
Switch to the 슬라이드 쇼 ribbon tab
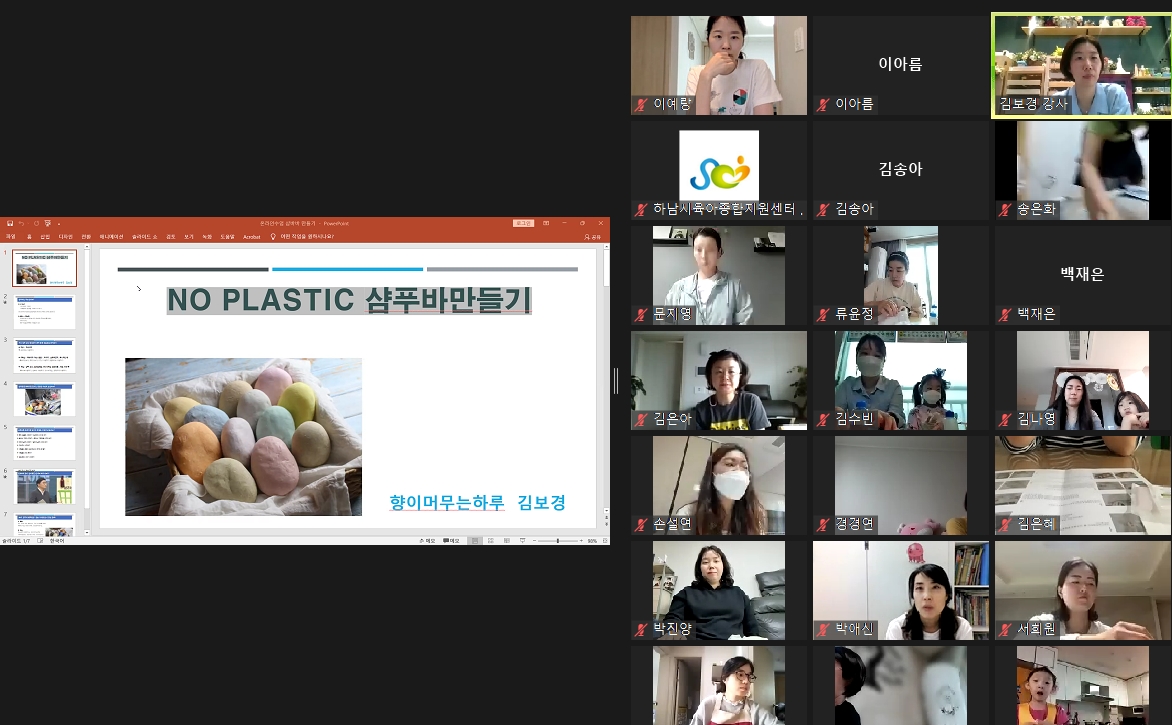pos(144,237)
